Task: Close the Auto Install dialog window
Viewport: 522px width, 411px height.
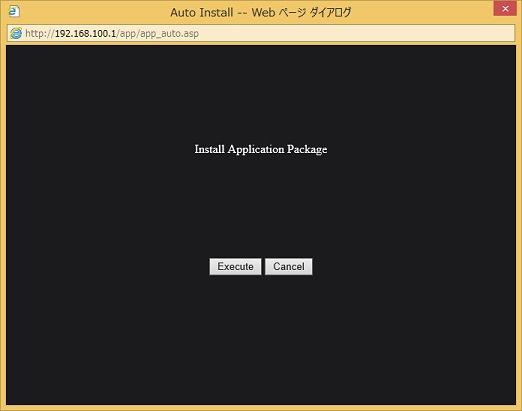Action: coord(505,8)
